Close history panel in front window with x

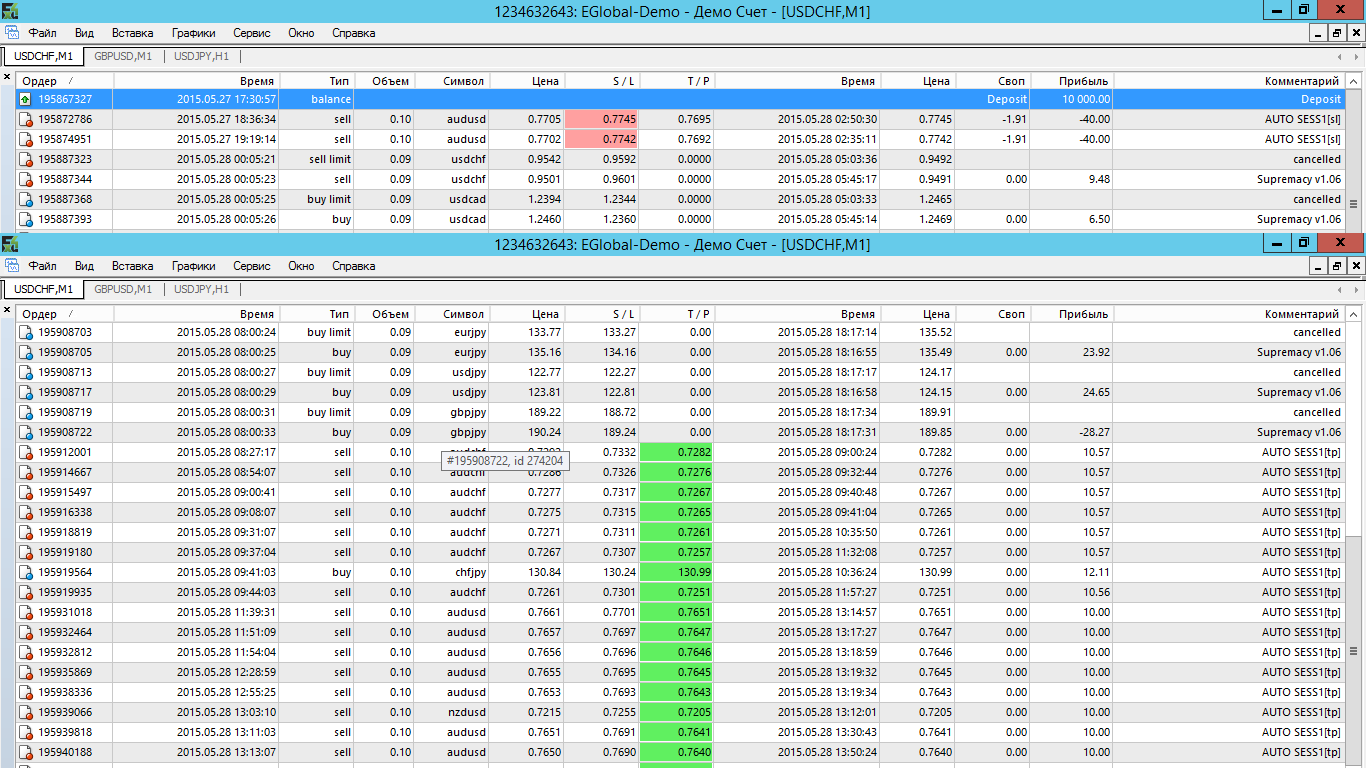[7, 310]
